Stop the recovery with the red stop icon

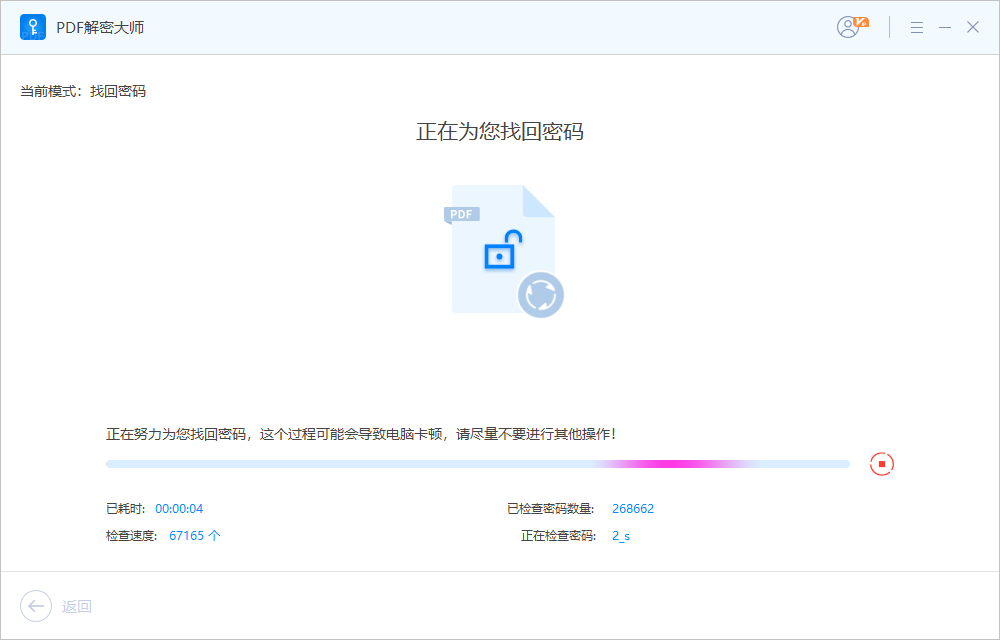tap(881, 463)
